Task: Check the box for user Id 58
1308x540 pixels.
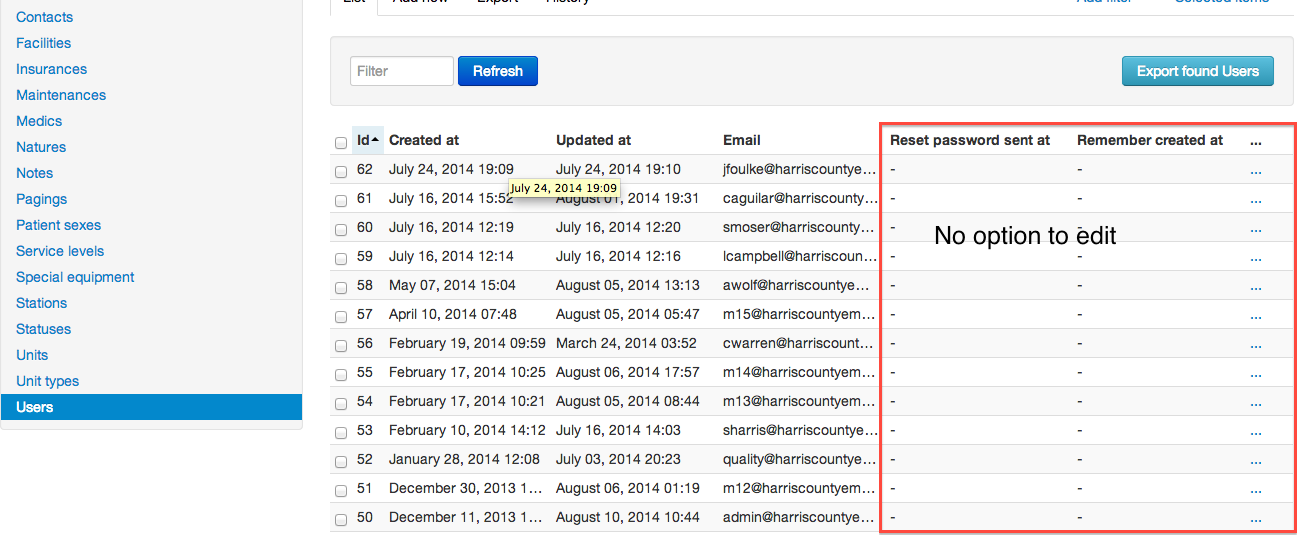Action: click(x=341, y=288)
